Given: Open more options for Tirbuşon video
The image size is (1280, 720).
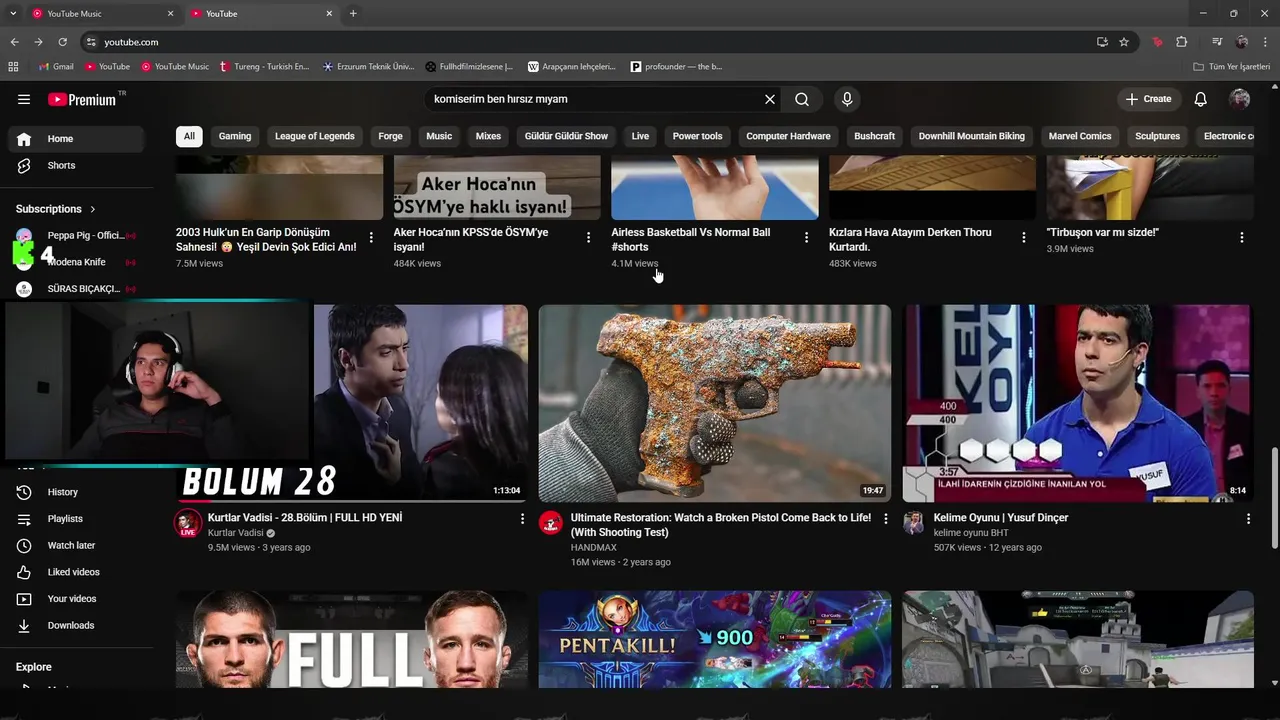Looking at the screenshot, I should pos(1241,238).
